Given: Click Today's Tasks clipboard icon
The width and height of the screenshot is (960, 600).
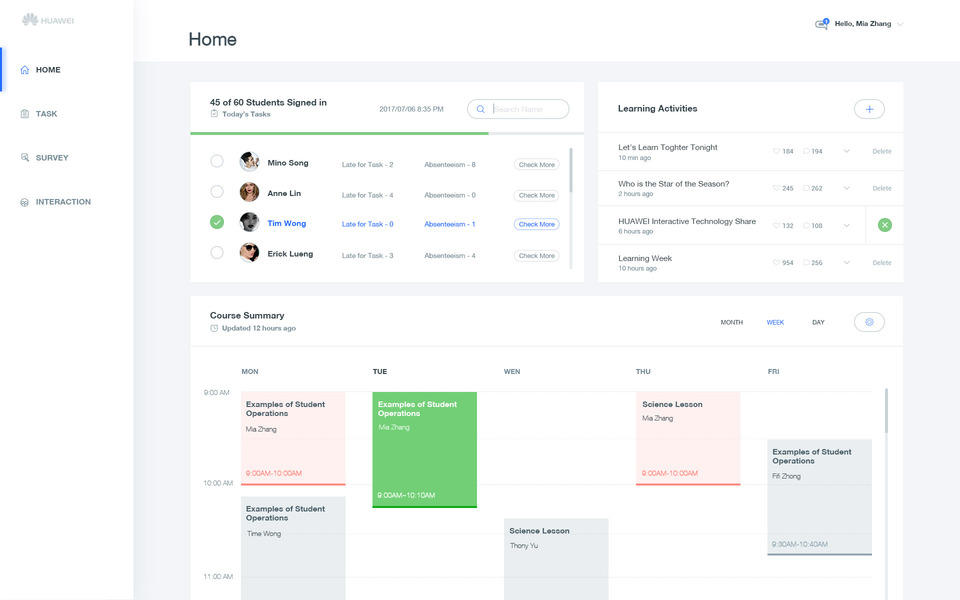Looking at the screenshot, I should click(214, 114).
